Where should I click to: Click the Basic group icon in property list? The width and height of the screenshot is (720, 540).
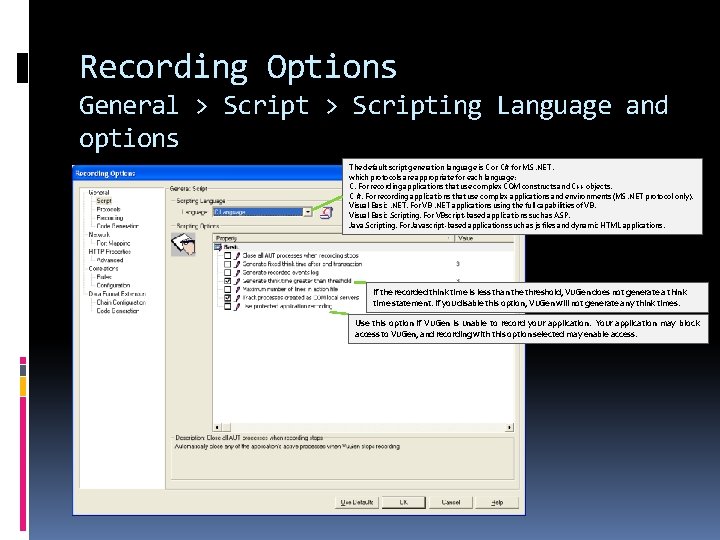click(x=218, y=247)
